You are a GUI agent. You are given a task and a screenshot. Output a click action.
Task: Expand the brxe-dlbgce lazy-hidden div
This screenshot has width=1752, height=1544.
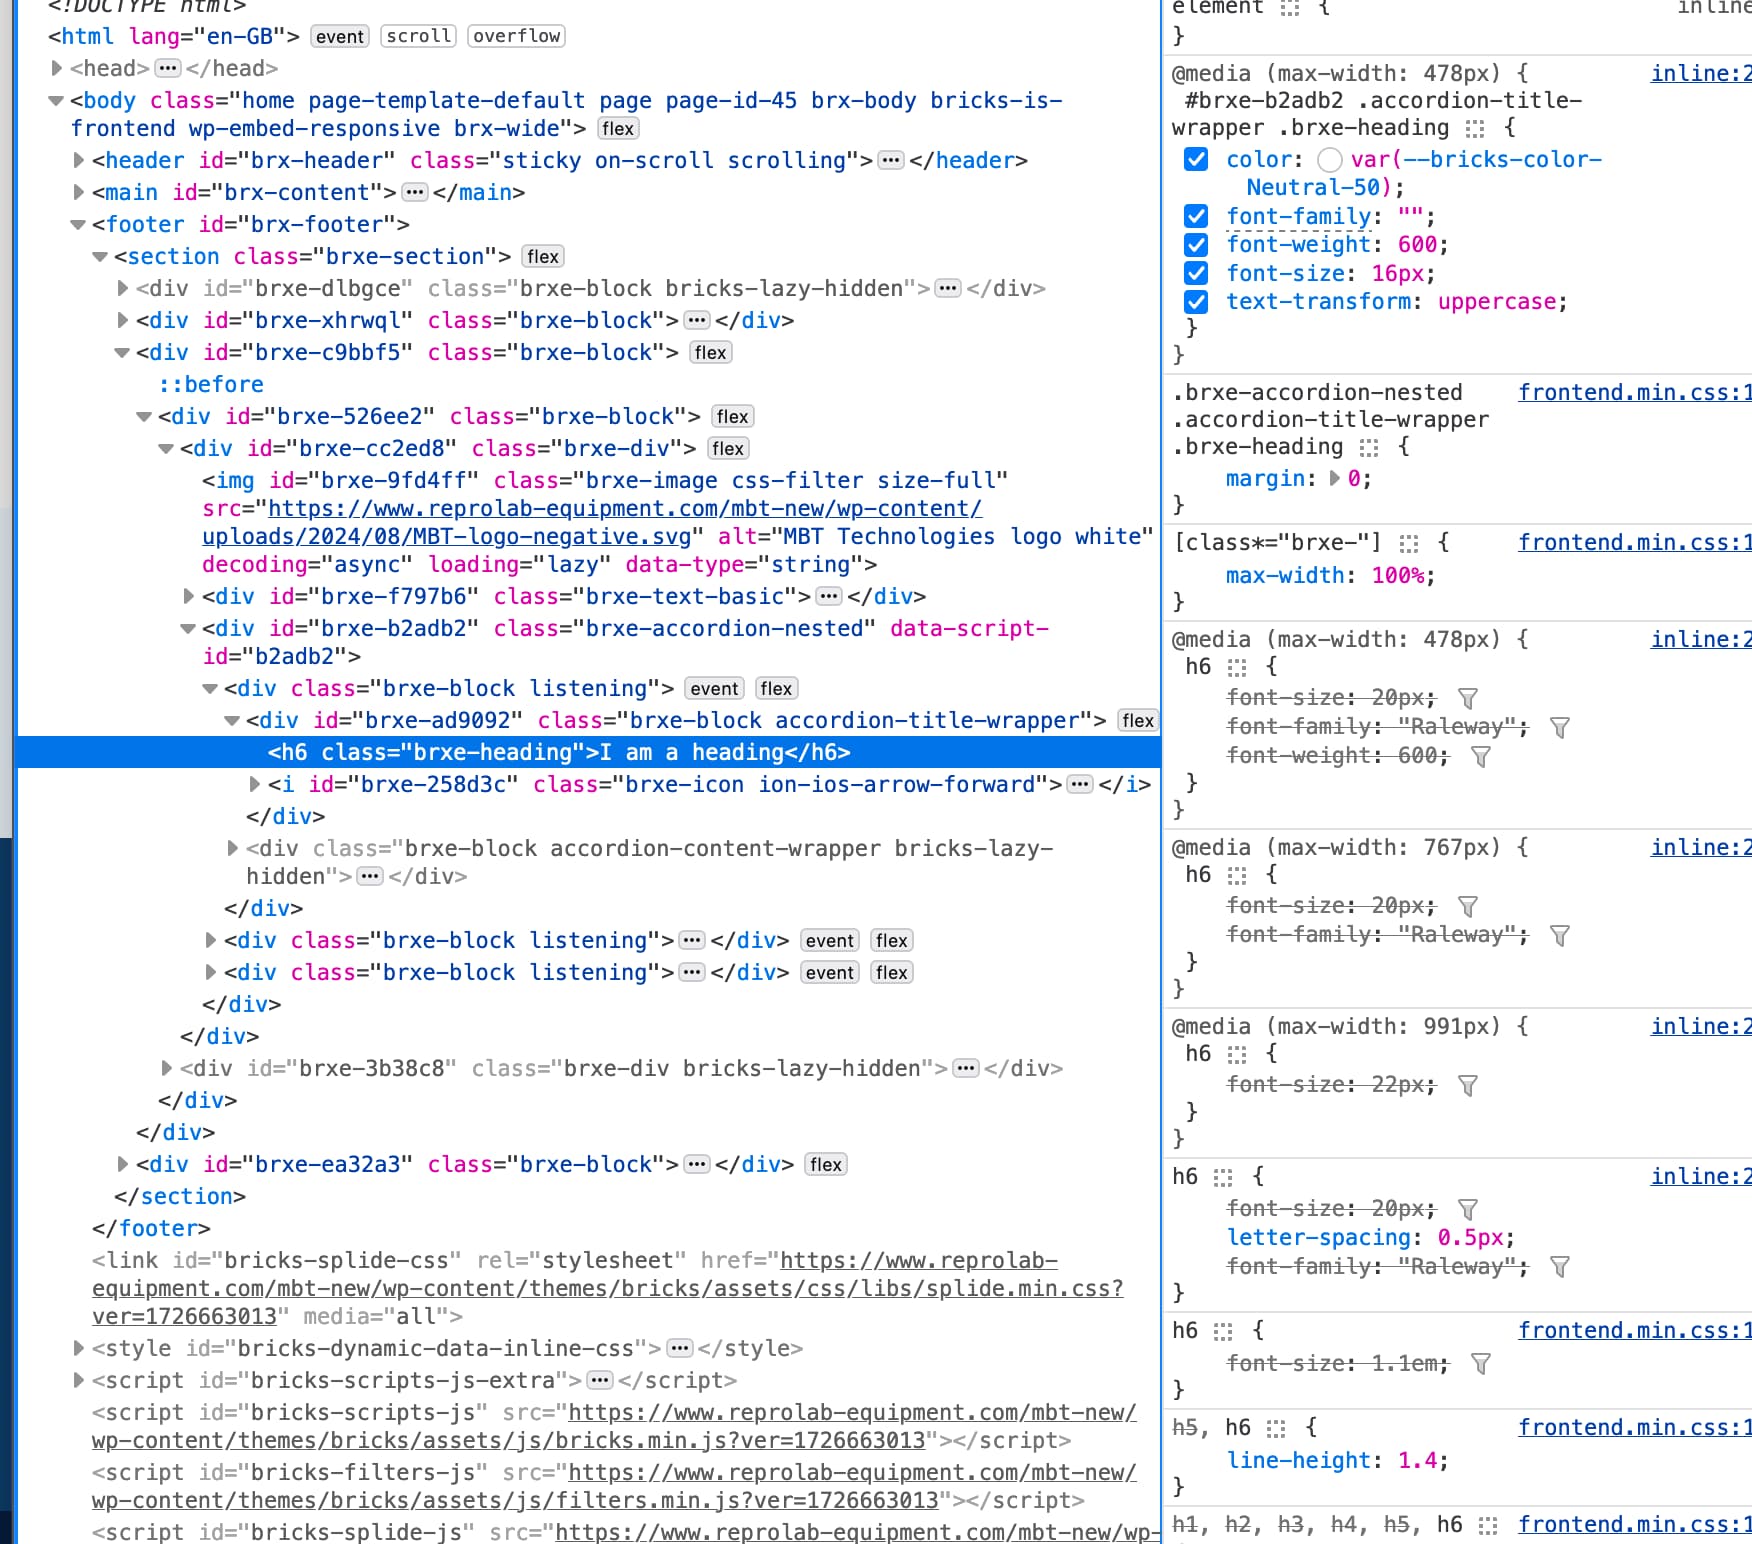pyautogui.click(x=123, y=289)
